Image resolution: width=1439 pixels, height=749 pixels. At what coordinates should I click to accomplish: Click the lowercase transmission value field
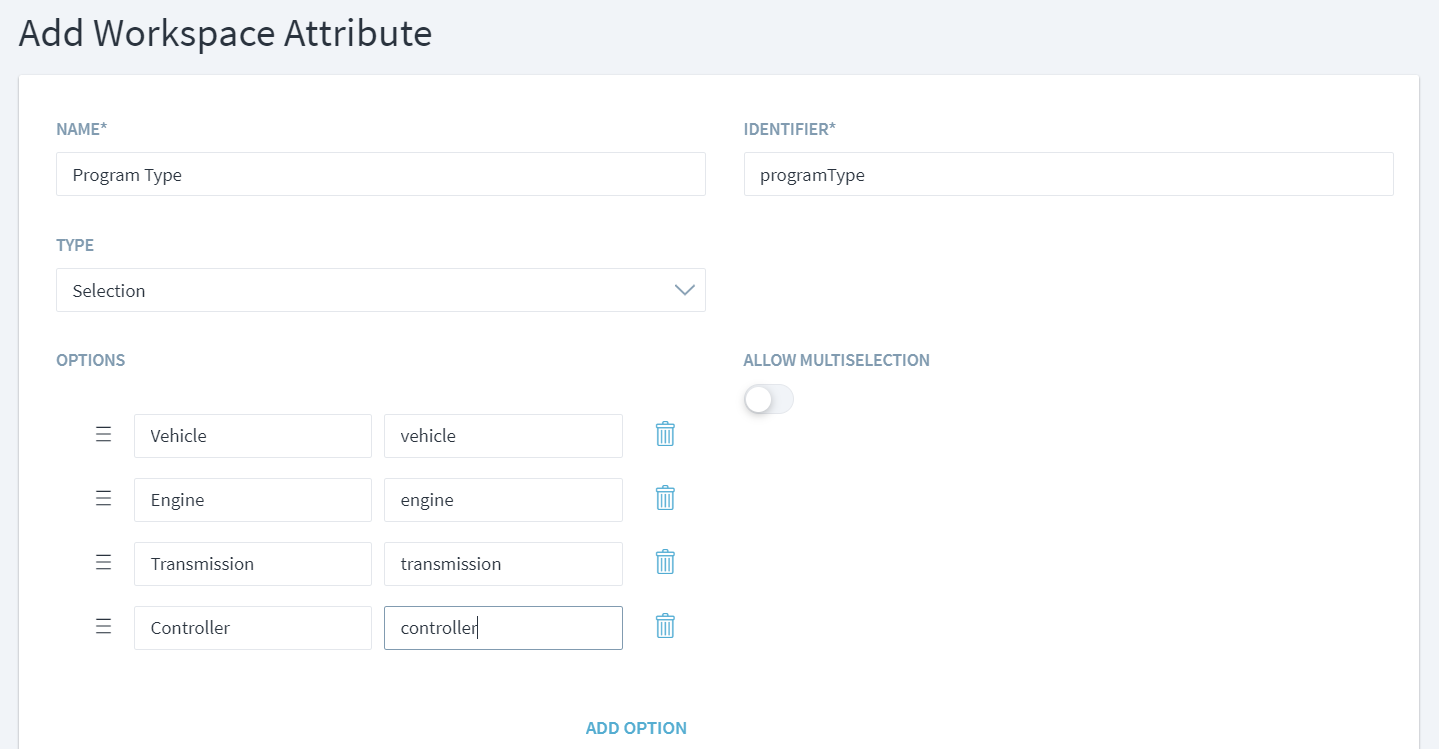click(503, 564)
